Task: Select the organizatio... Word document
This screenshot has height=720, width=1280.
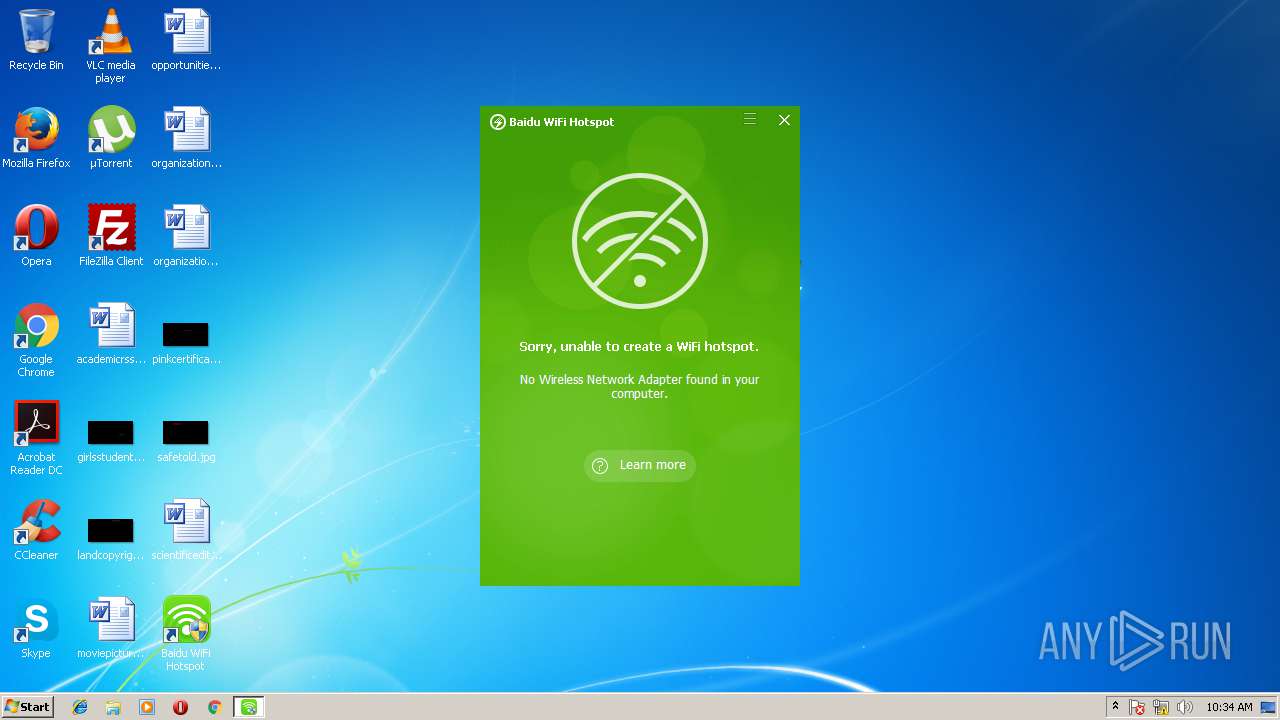Action: pos(186,236)
